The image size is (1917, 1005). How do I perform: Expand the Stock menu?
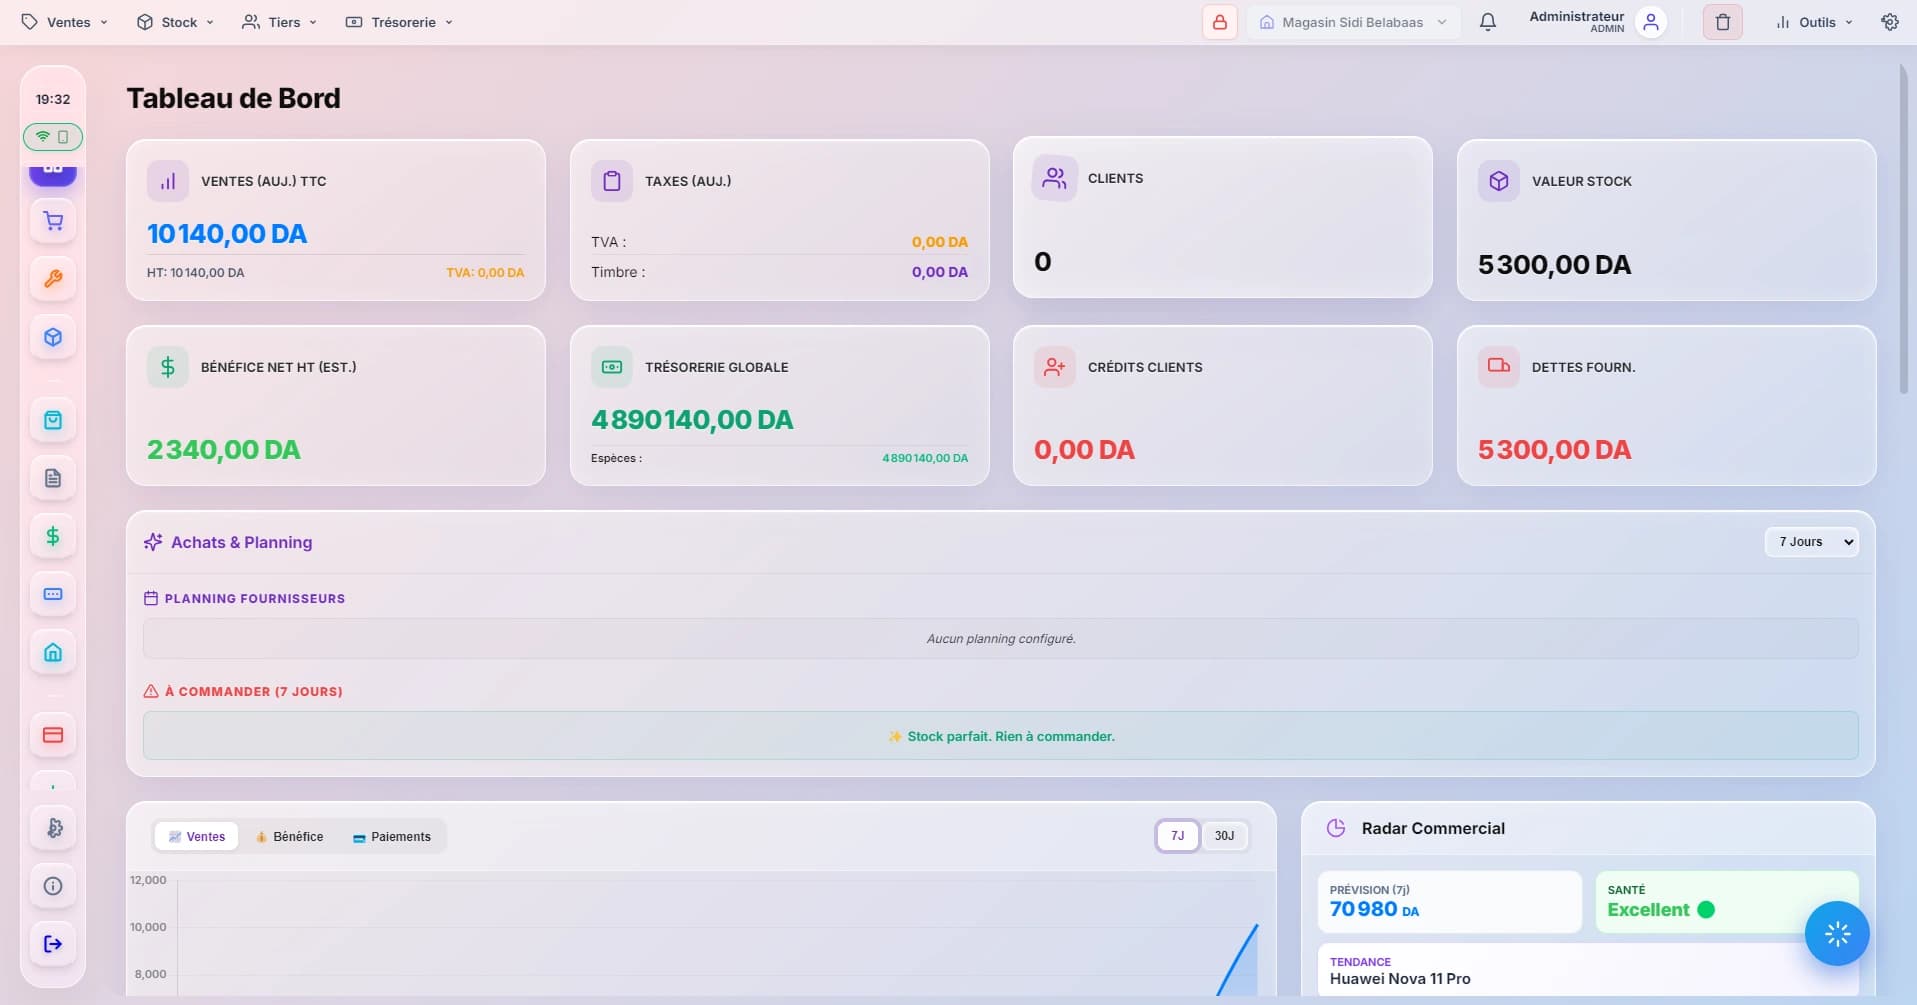click(x=176, y=22)
